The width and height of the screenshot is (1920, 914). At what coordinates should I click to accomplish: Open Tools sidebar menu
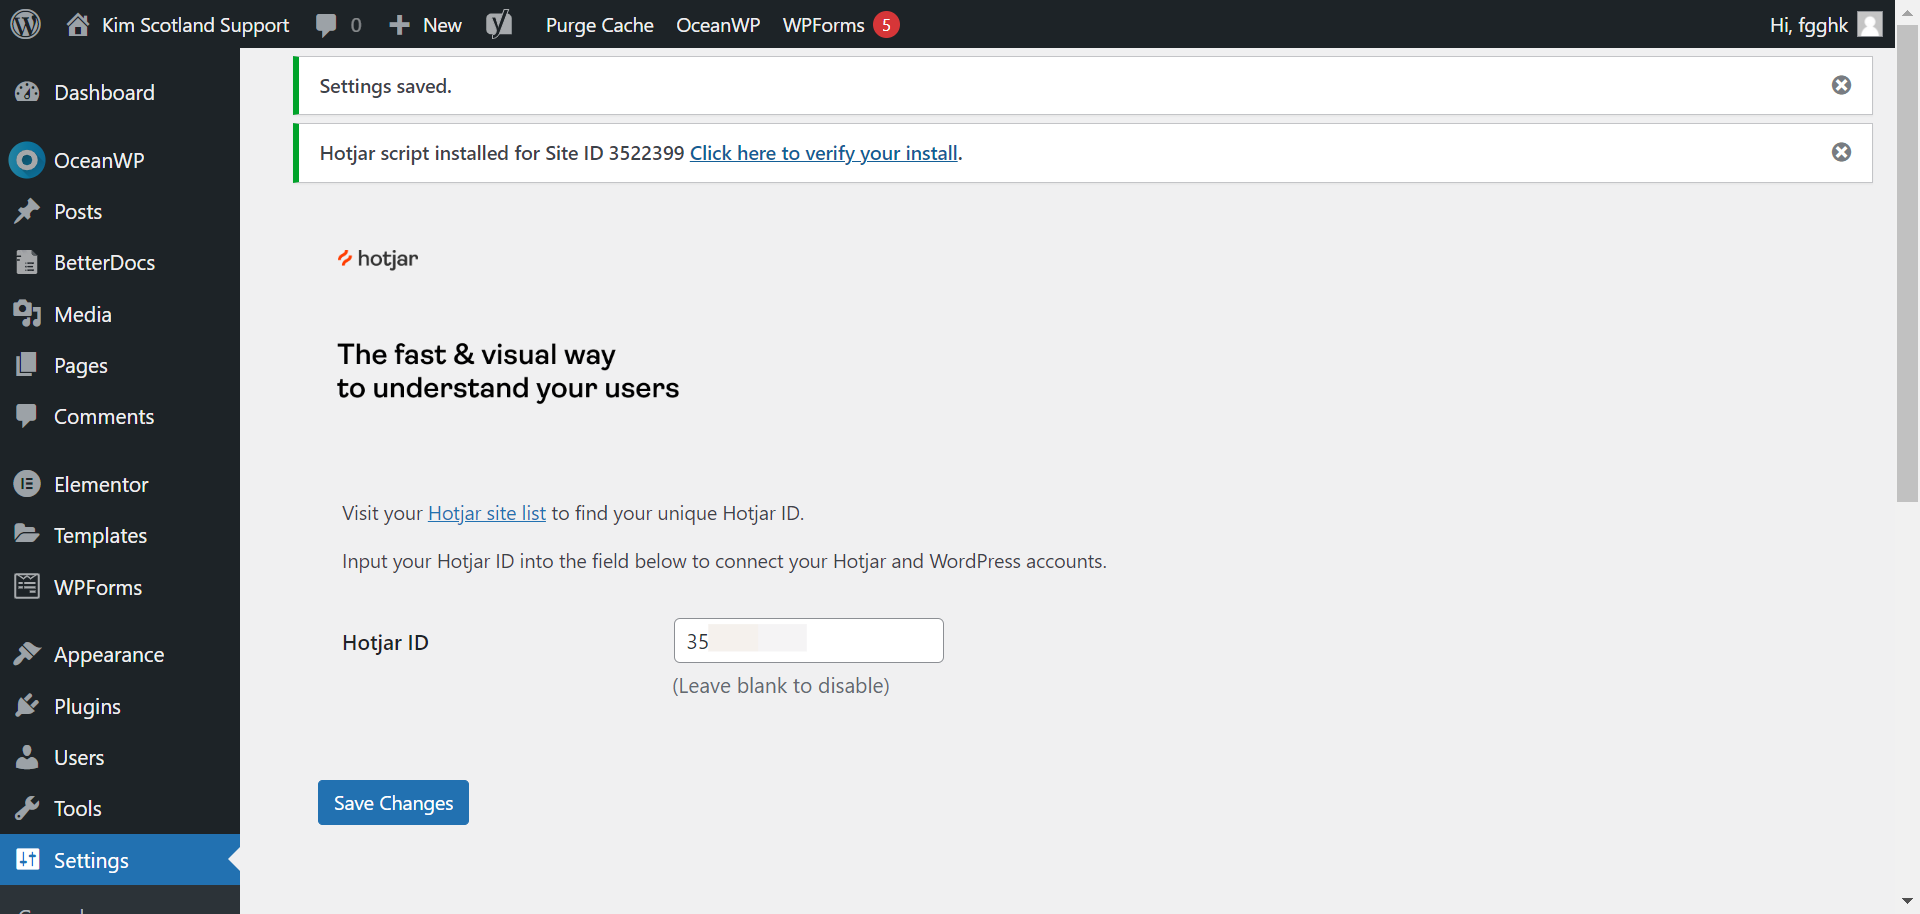[x=120, y=808]
